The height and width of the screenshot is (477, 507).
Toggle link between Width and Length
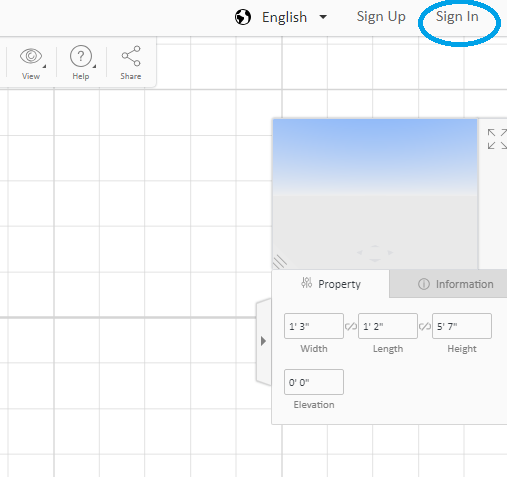(351, 326)
